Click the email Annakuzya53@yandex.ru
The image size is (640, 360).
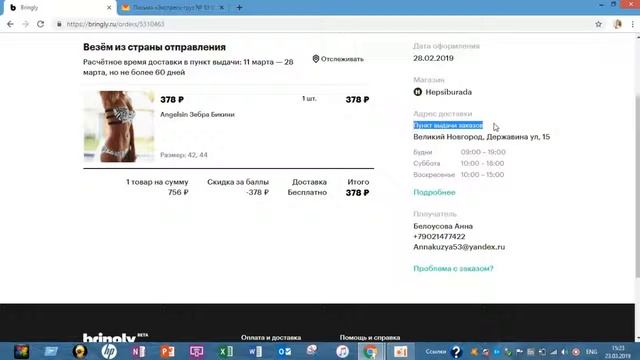click(x=459, y=247)
